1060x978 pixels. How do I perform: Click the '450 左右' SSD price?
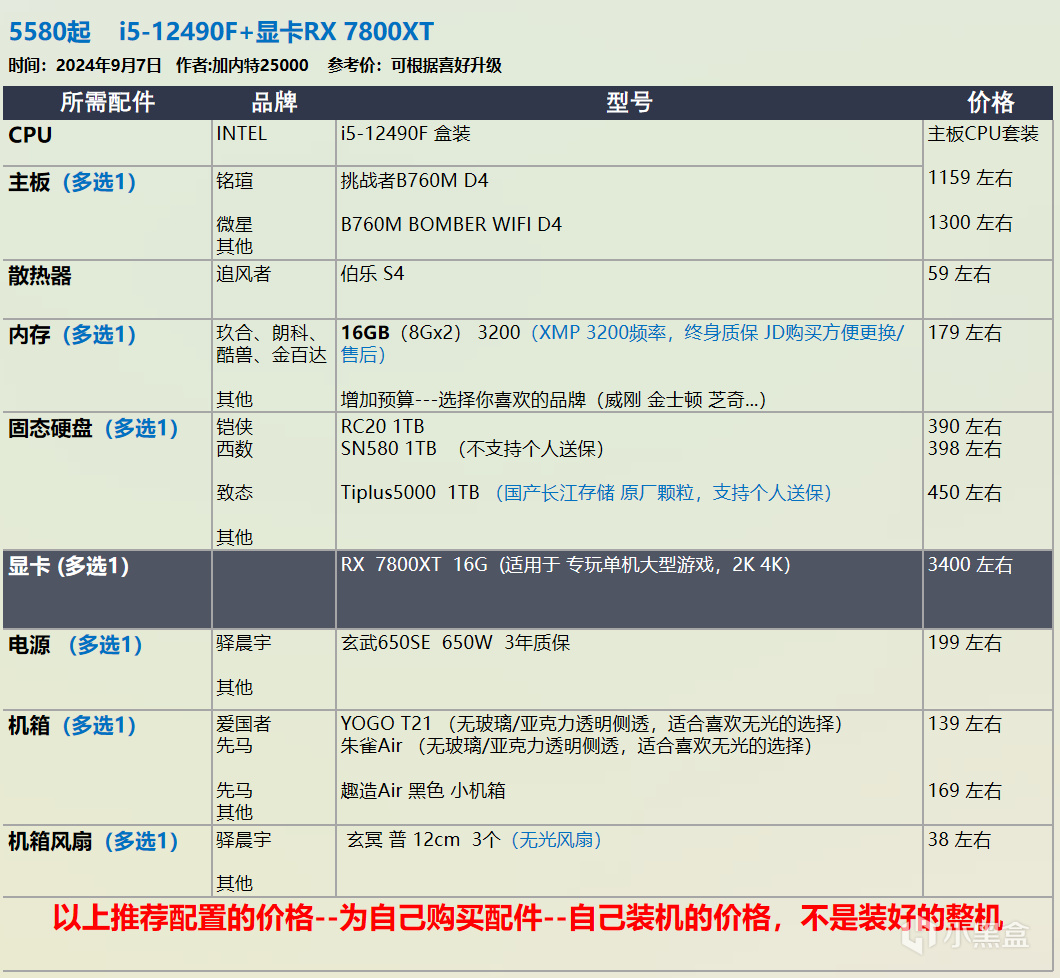click(x=965, y=493)
